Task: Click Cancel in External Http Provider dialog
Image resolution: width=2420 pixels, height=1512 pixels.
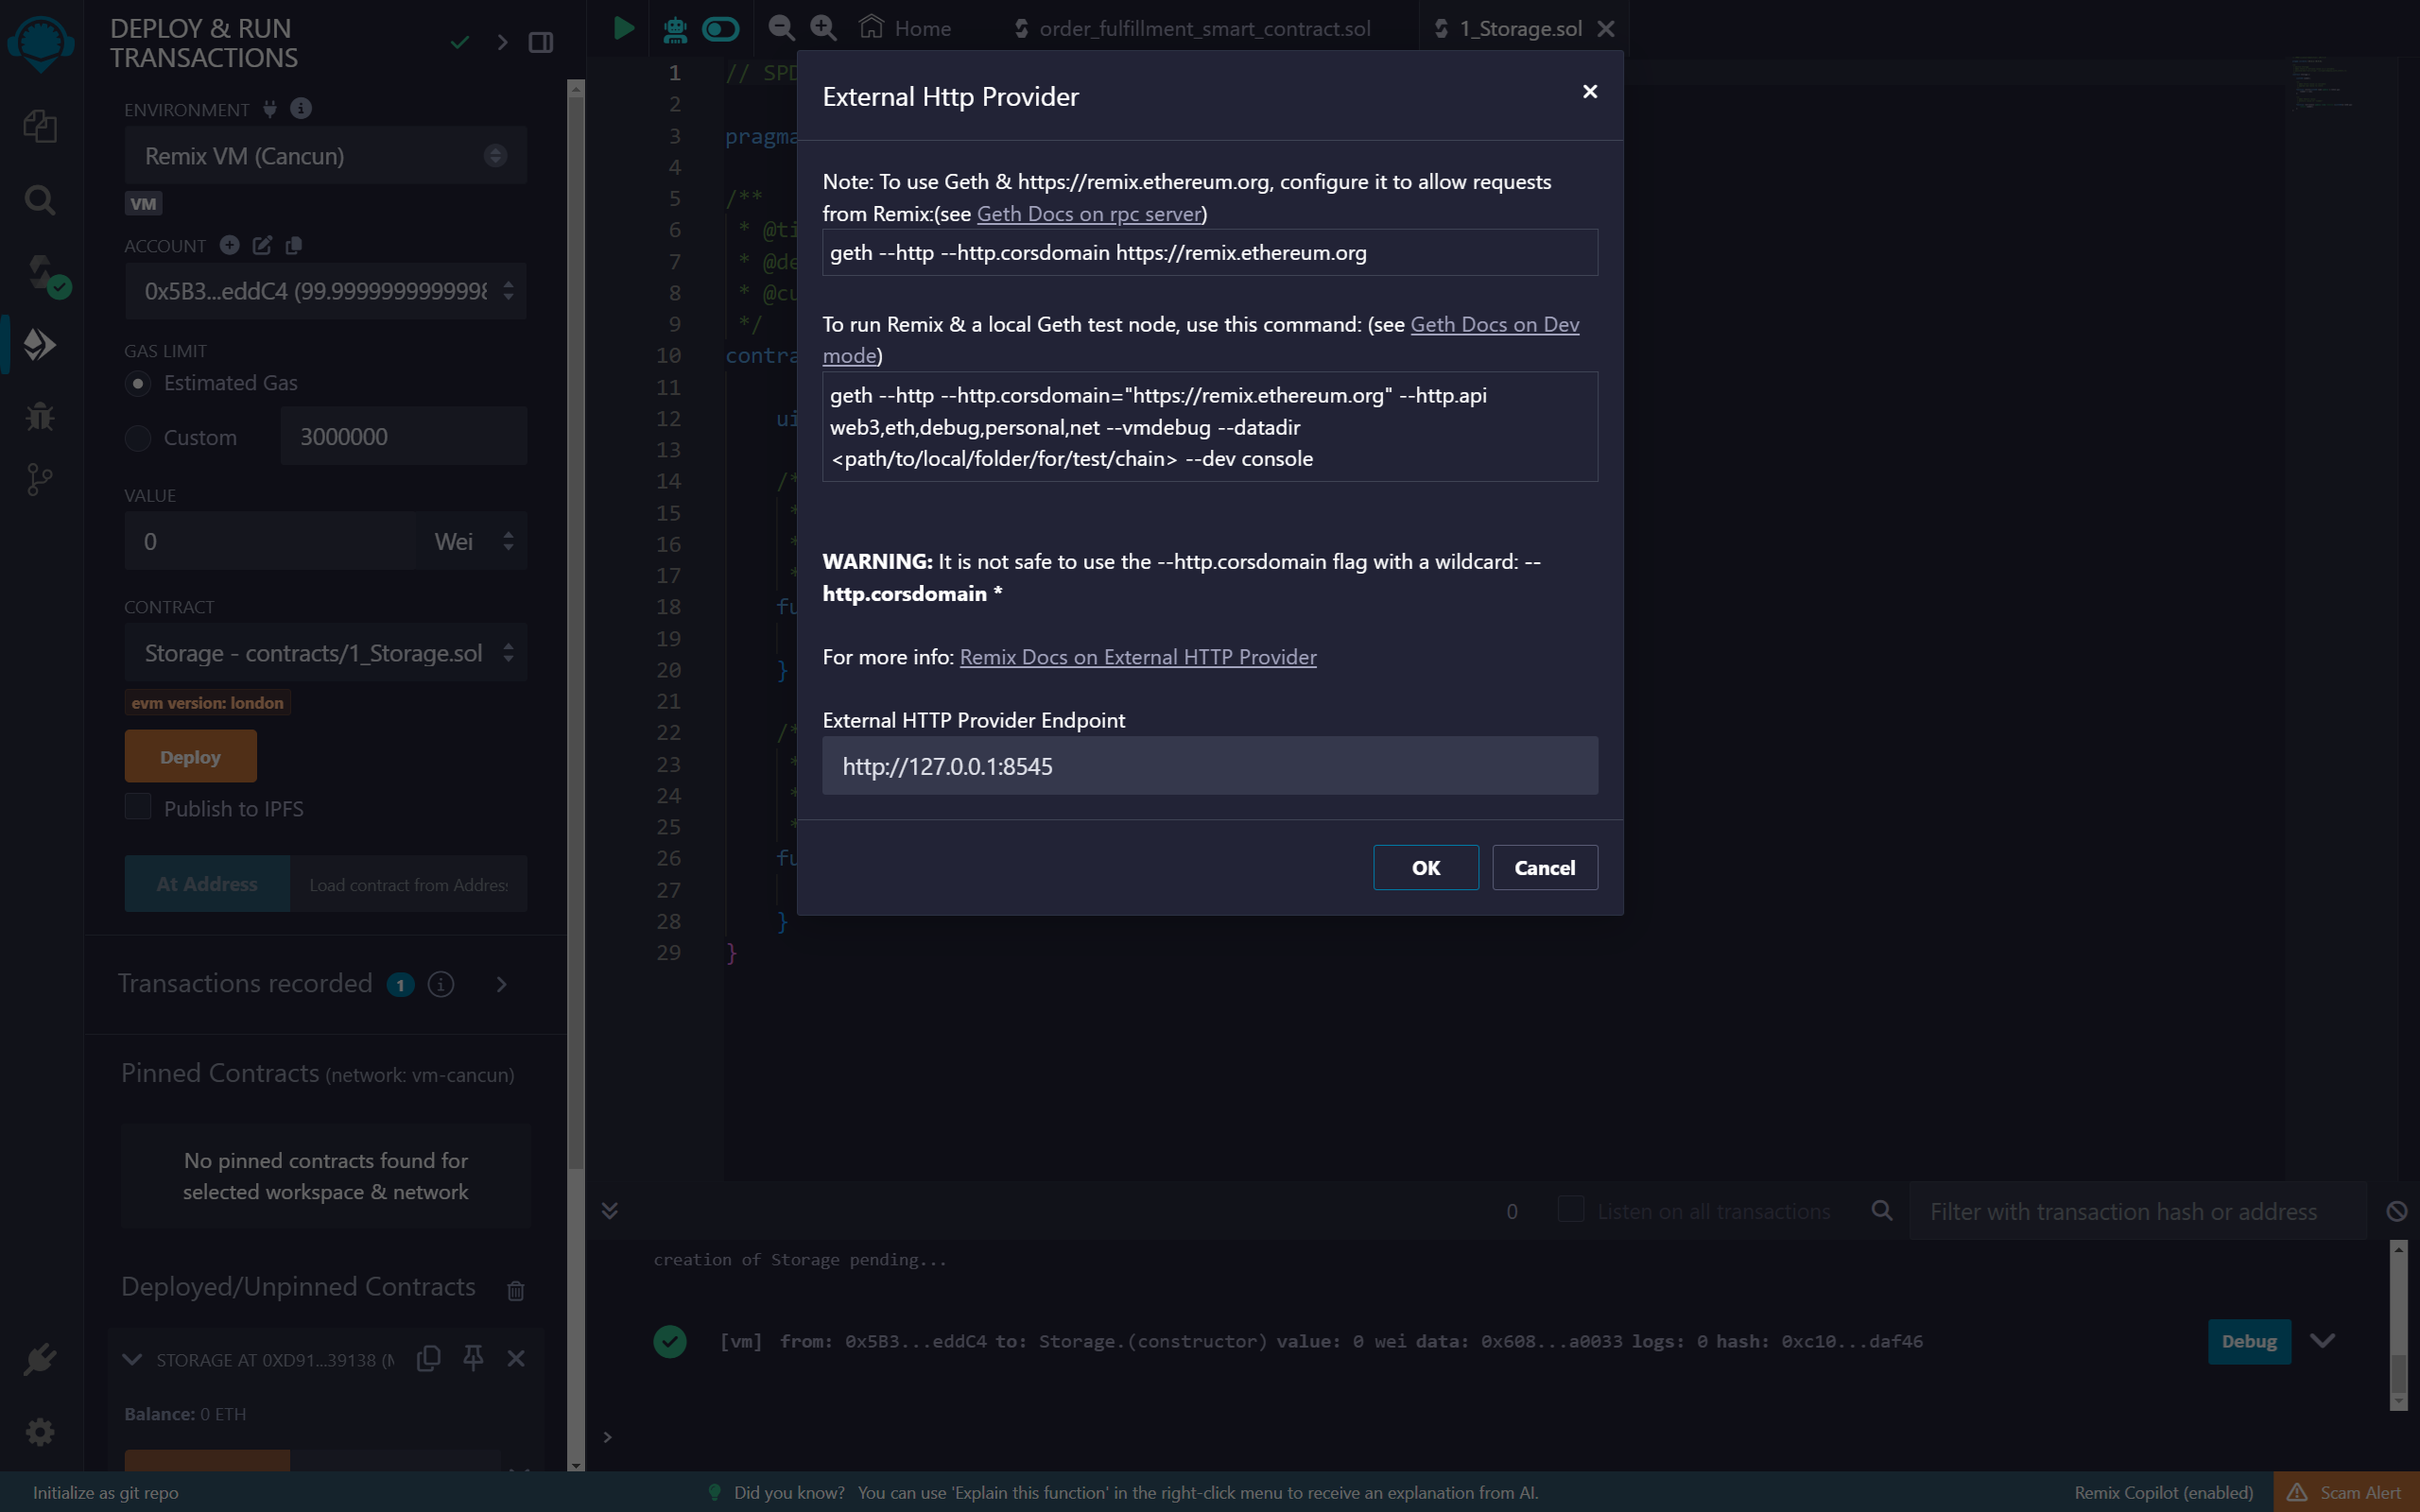Action: [x=1544, y=867]
